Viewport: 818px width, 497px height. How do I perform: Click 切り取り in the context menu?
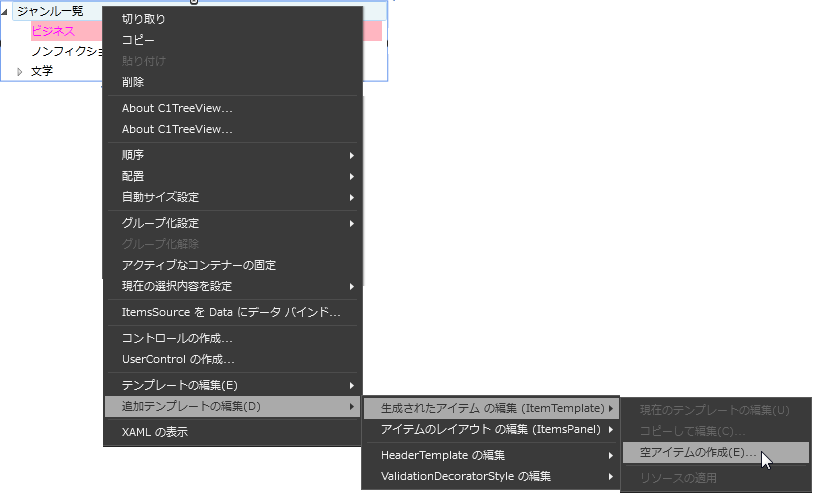144,19
